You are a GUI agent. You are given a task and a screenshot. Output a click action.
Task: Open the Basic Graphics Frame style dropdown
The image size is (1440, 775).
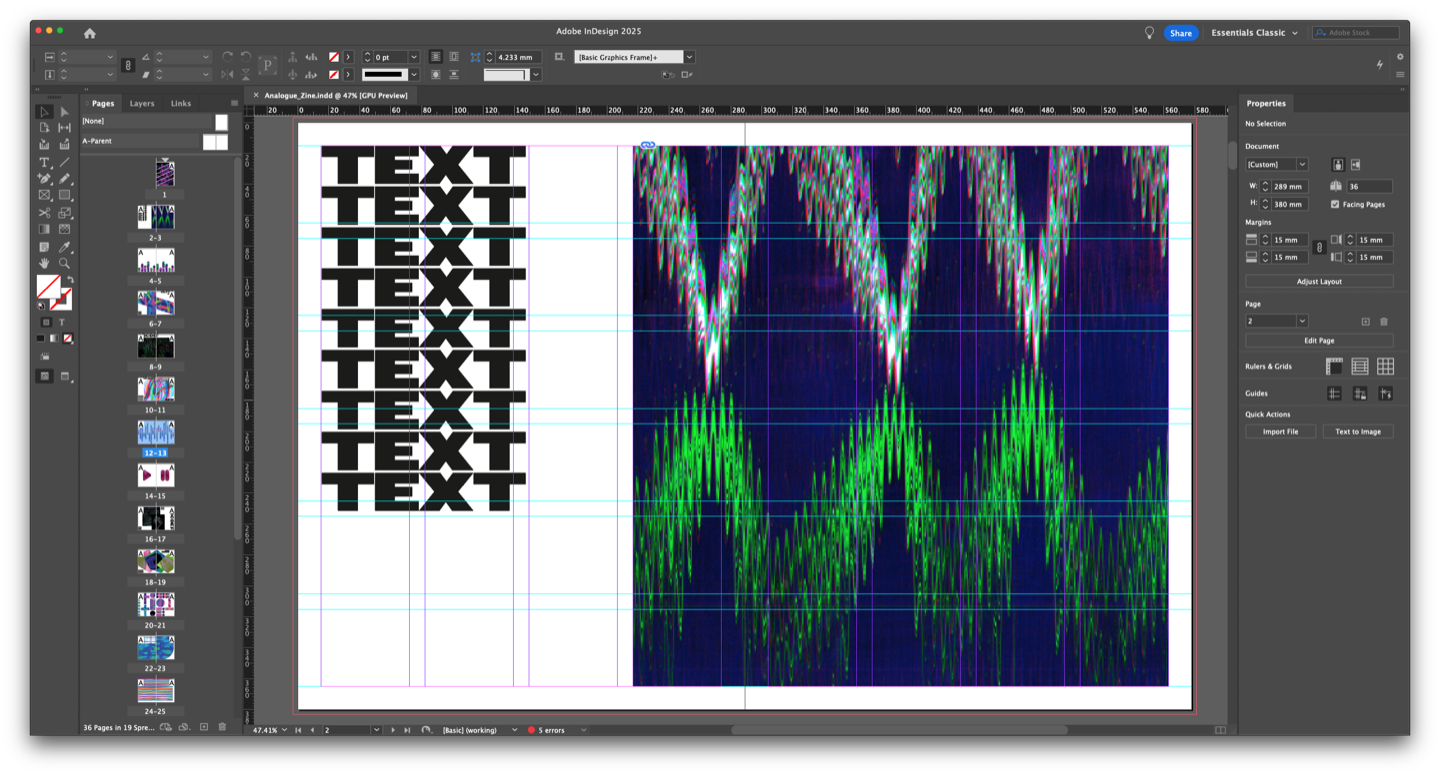[x=689, y=57]
